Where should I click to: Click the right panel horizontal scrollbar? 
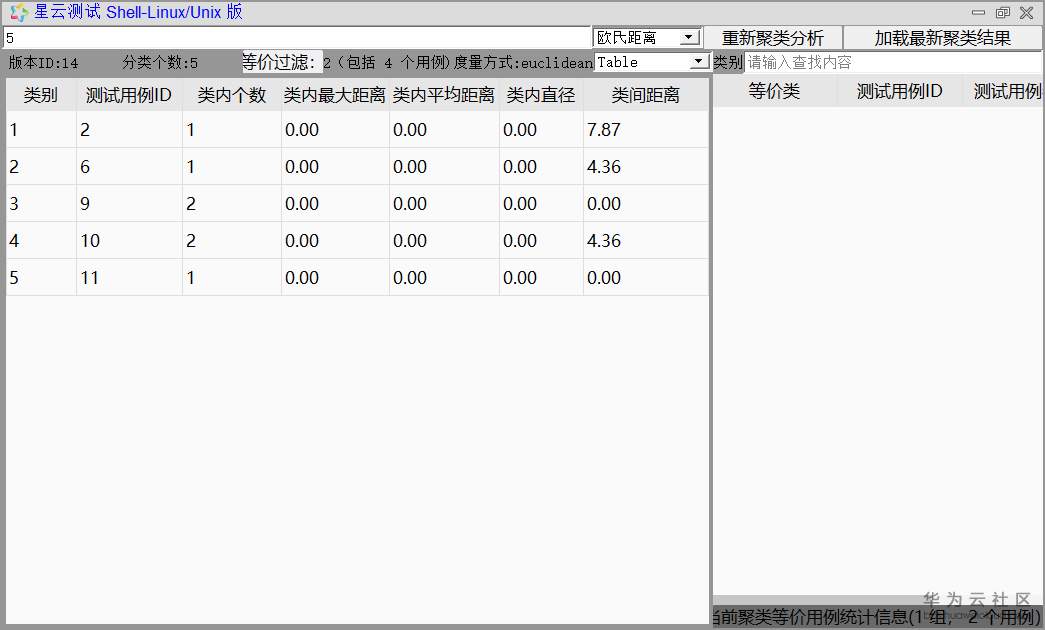[x=877, y=600]
